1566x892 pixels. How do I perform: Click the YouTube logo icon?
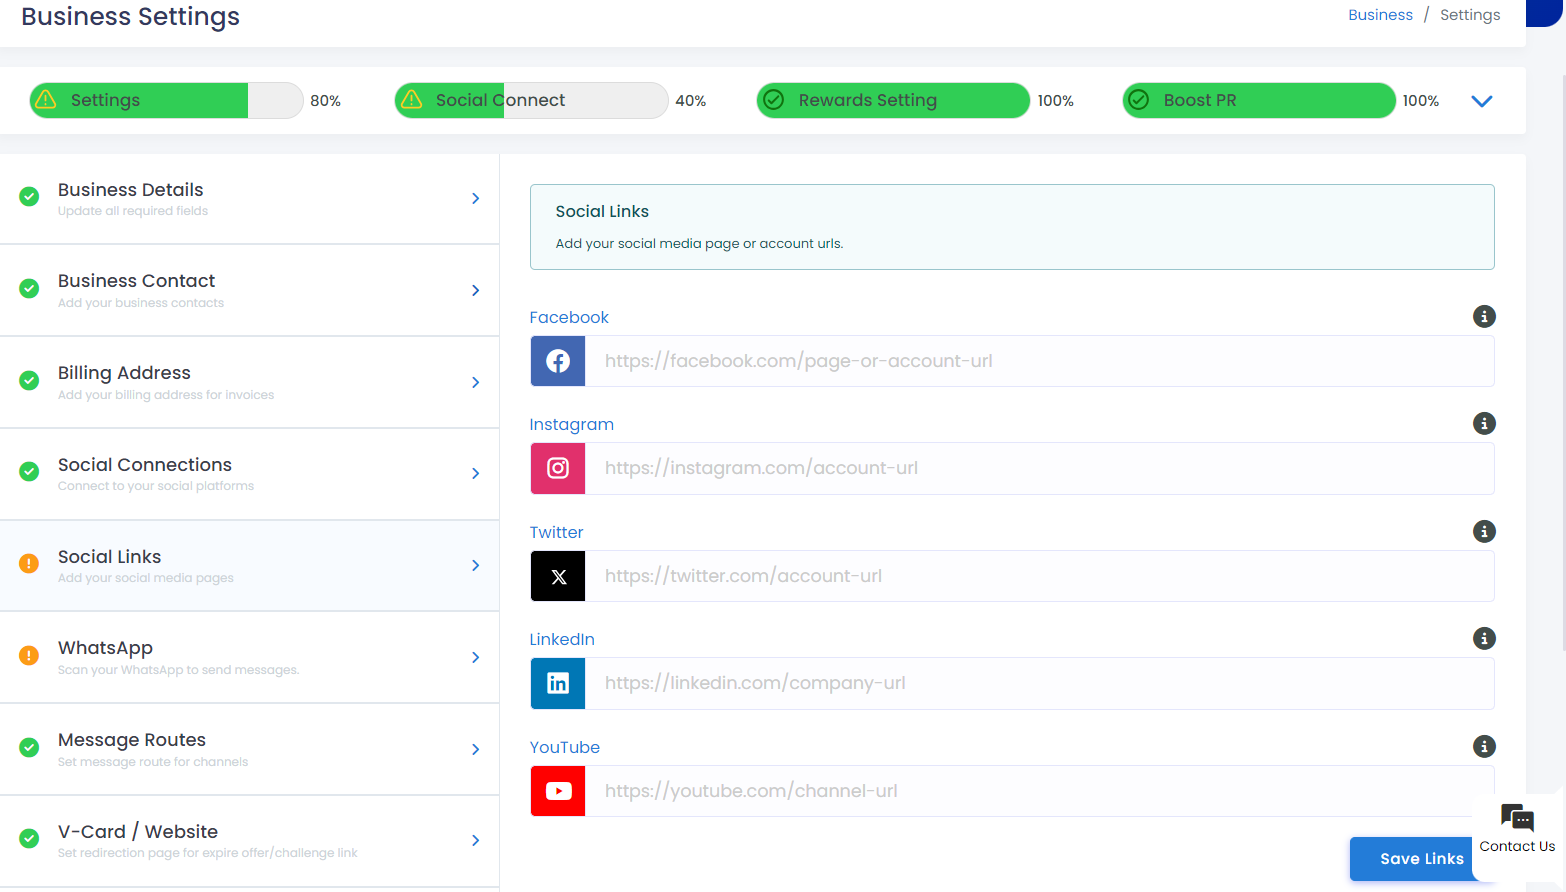point(558,791)
